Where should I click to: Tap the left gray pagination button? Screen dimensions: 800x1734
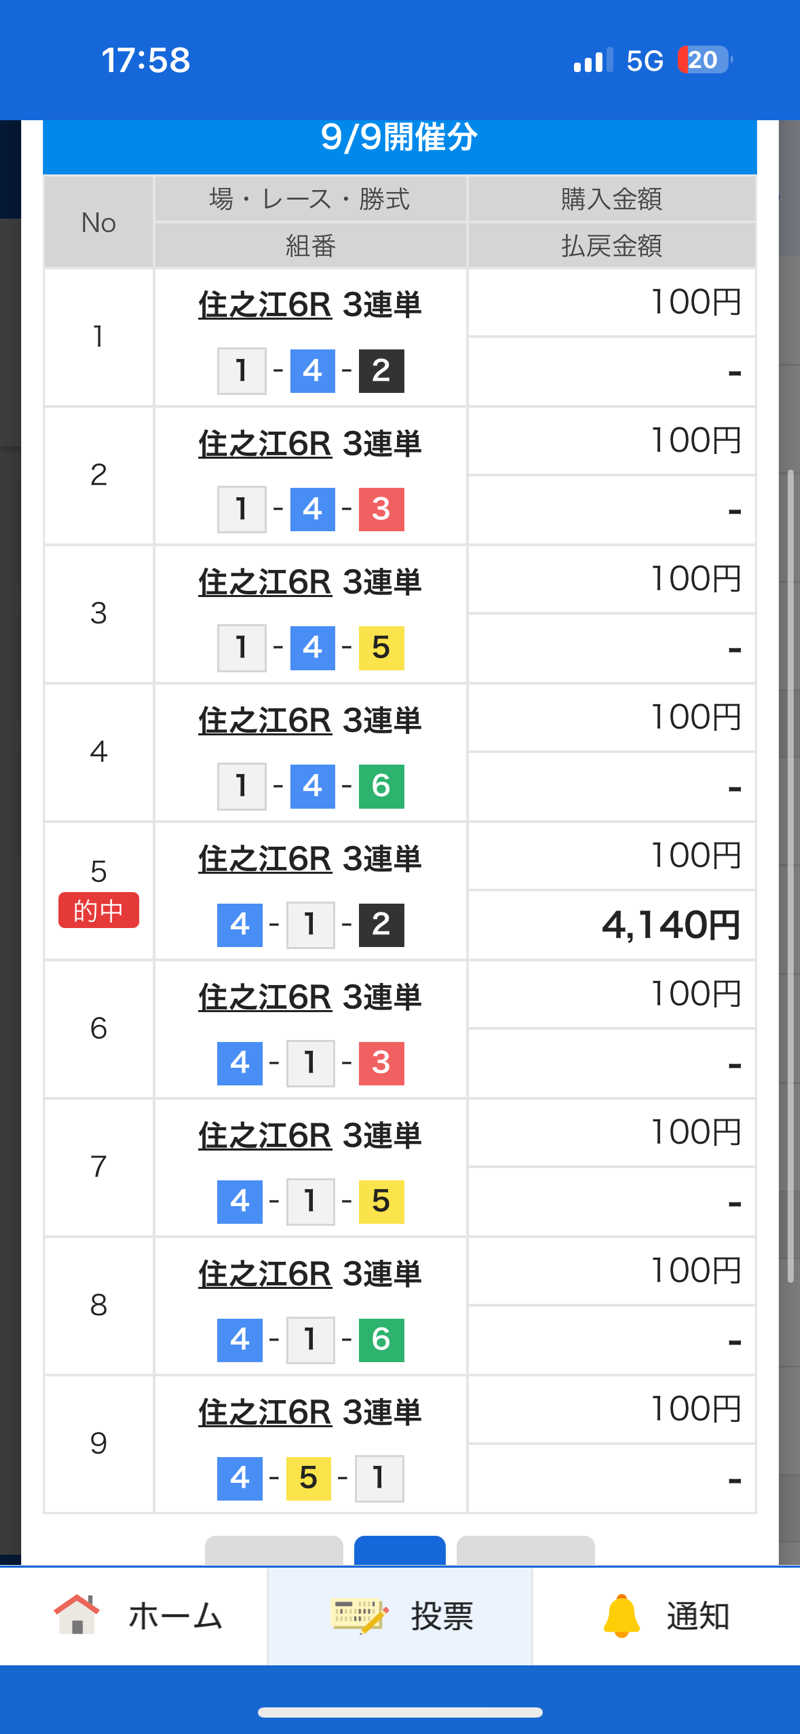coord(274,1550)
